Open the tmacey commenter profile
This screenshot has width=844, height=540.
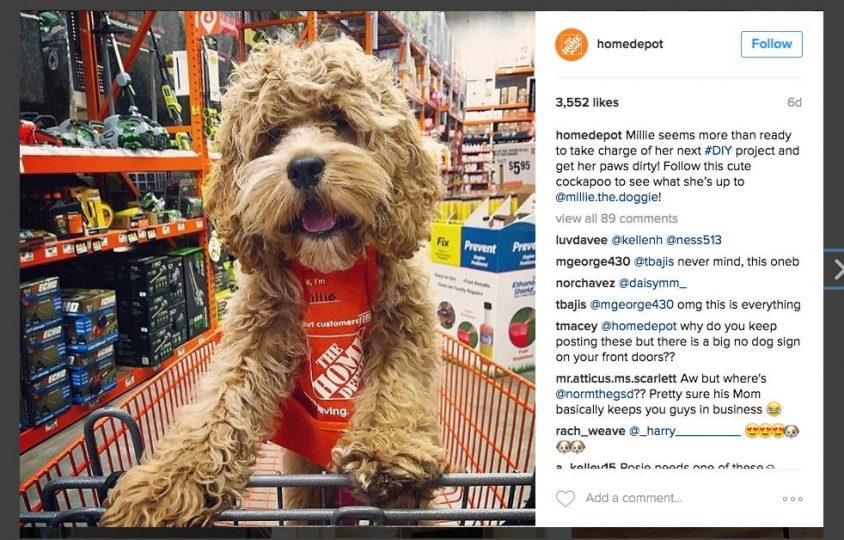point(576,326)
